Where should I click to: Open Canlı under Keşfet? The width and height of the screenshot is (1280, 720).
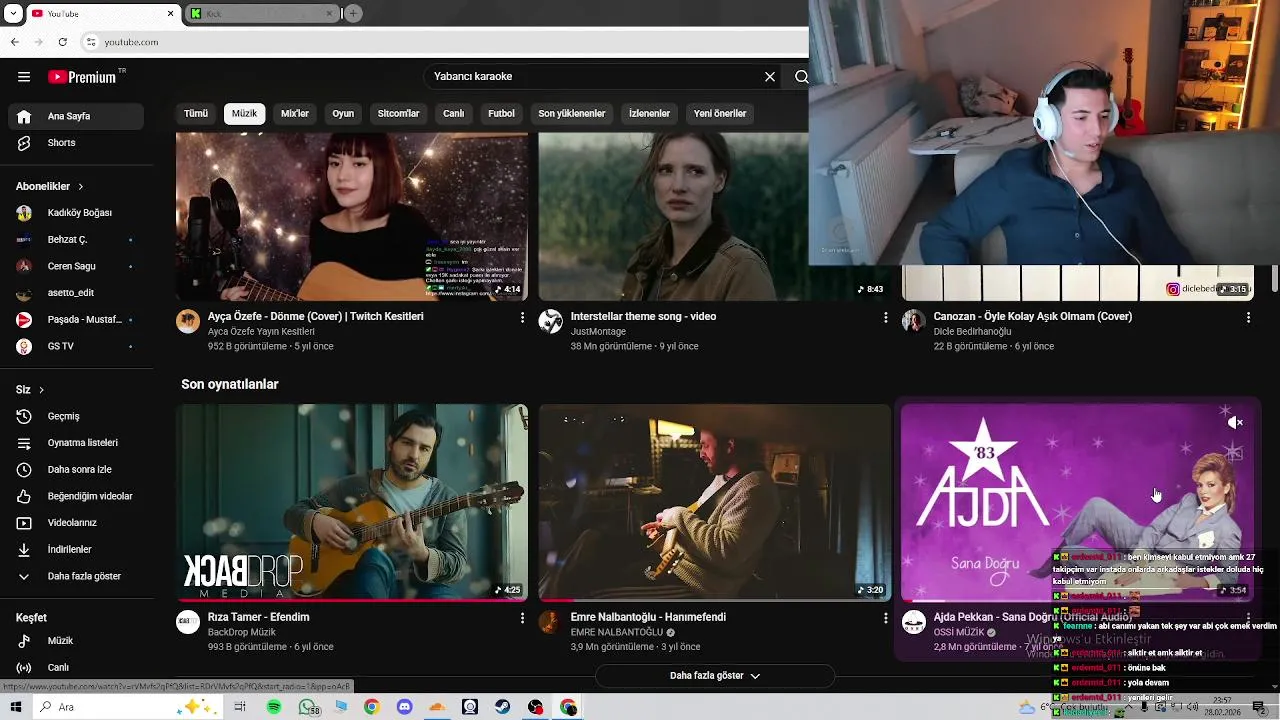coord(76,668)
